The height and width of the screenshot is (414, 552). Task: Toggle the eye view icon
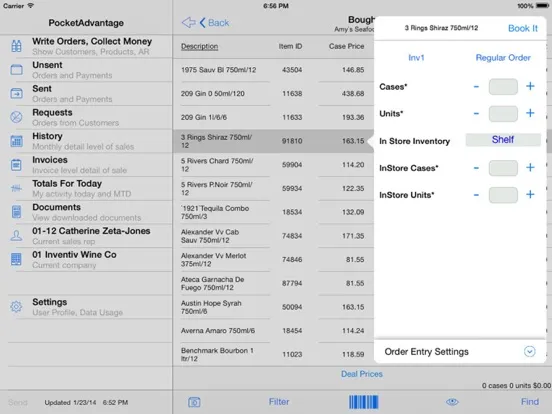(452, 402)
